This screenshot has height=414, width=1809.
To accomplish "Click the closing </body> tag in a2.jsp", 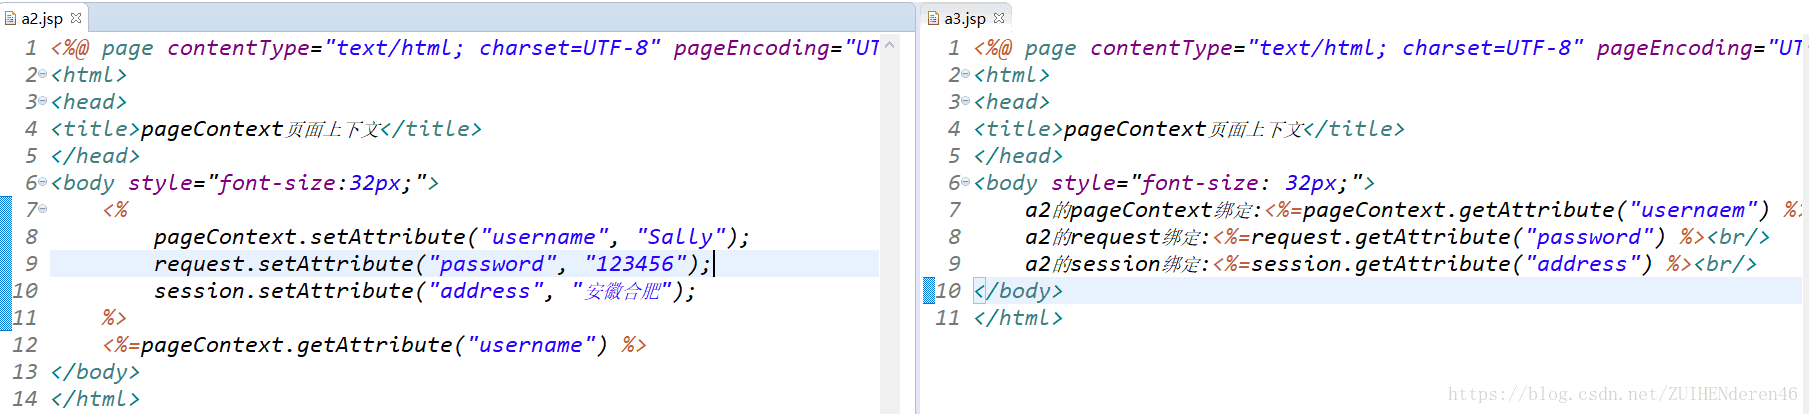I will (95, 372).
